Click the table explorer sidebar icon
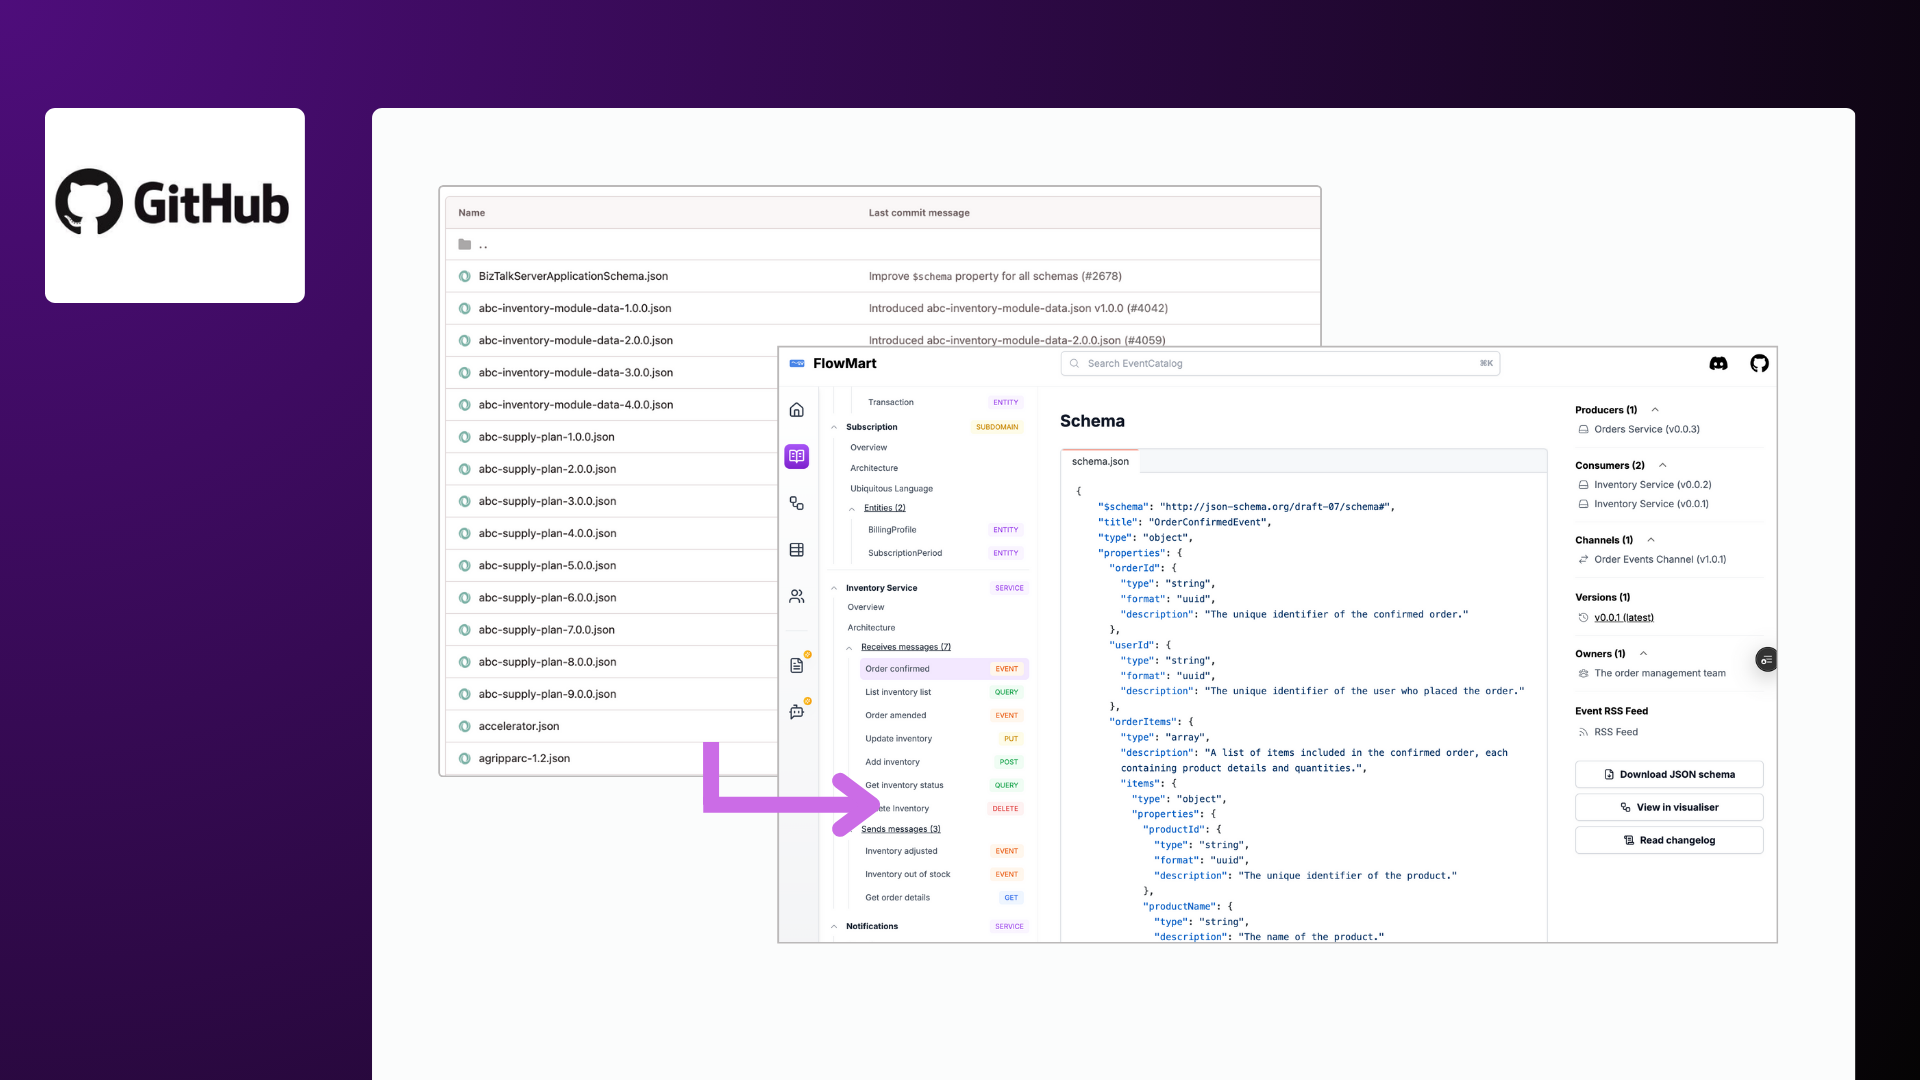 [796, 550]
